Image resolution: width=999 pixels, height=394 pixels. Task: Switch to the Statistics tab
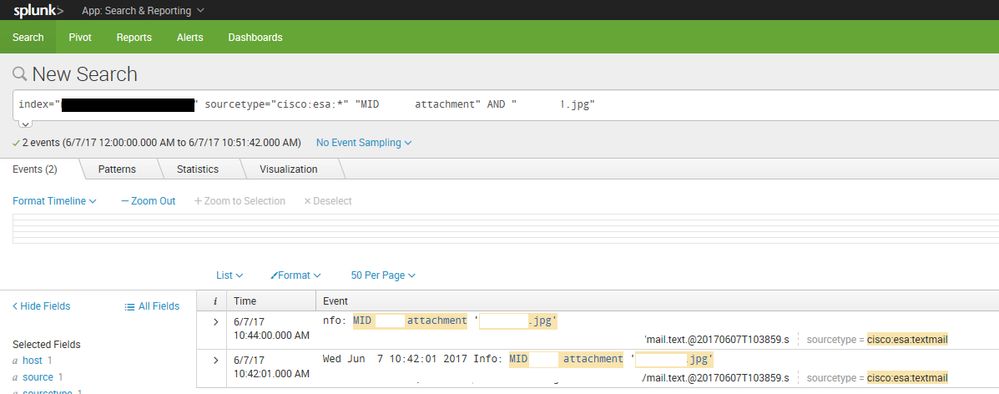[198, 169]
